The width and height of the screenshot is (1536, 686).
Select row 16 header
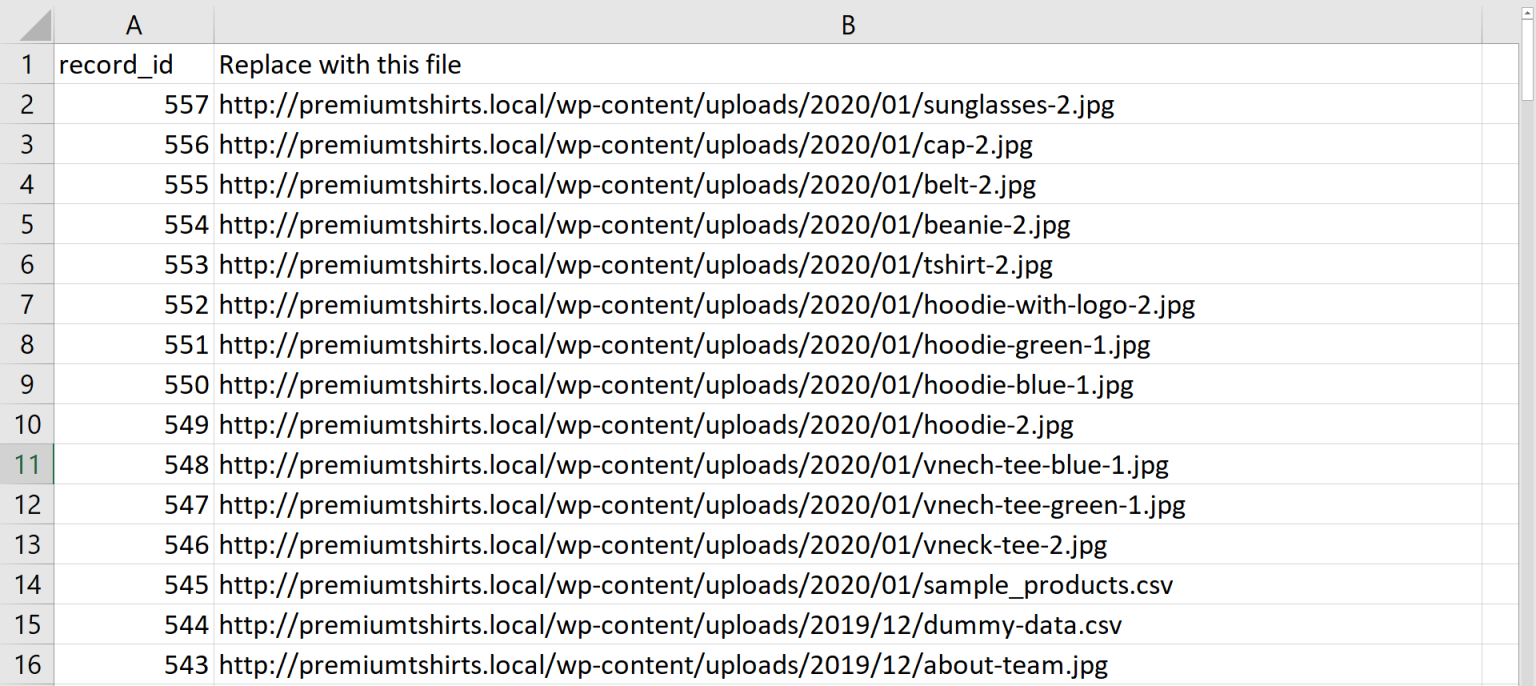(26, 664)
